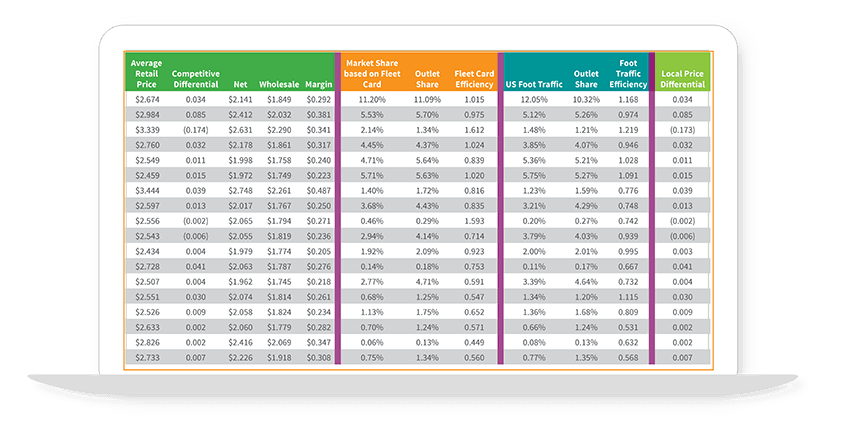Click the Average Retail Price column header
This screenshot has width=850, height=425.
(146, 73)
